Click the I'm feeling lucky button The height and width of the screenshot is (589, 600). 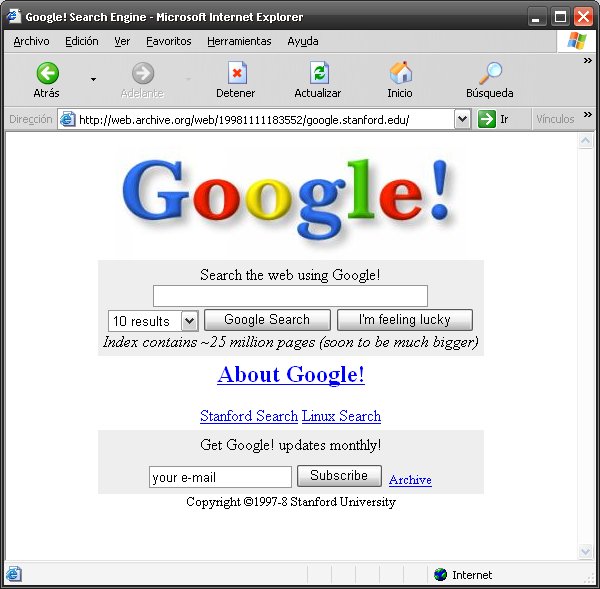[x=404, y=320]
